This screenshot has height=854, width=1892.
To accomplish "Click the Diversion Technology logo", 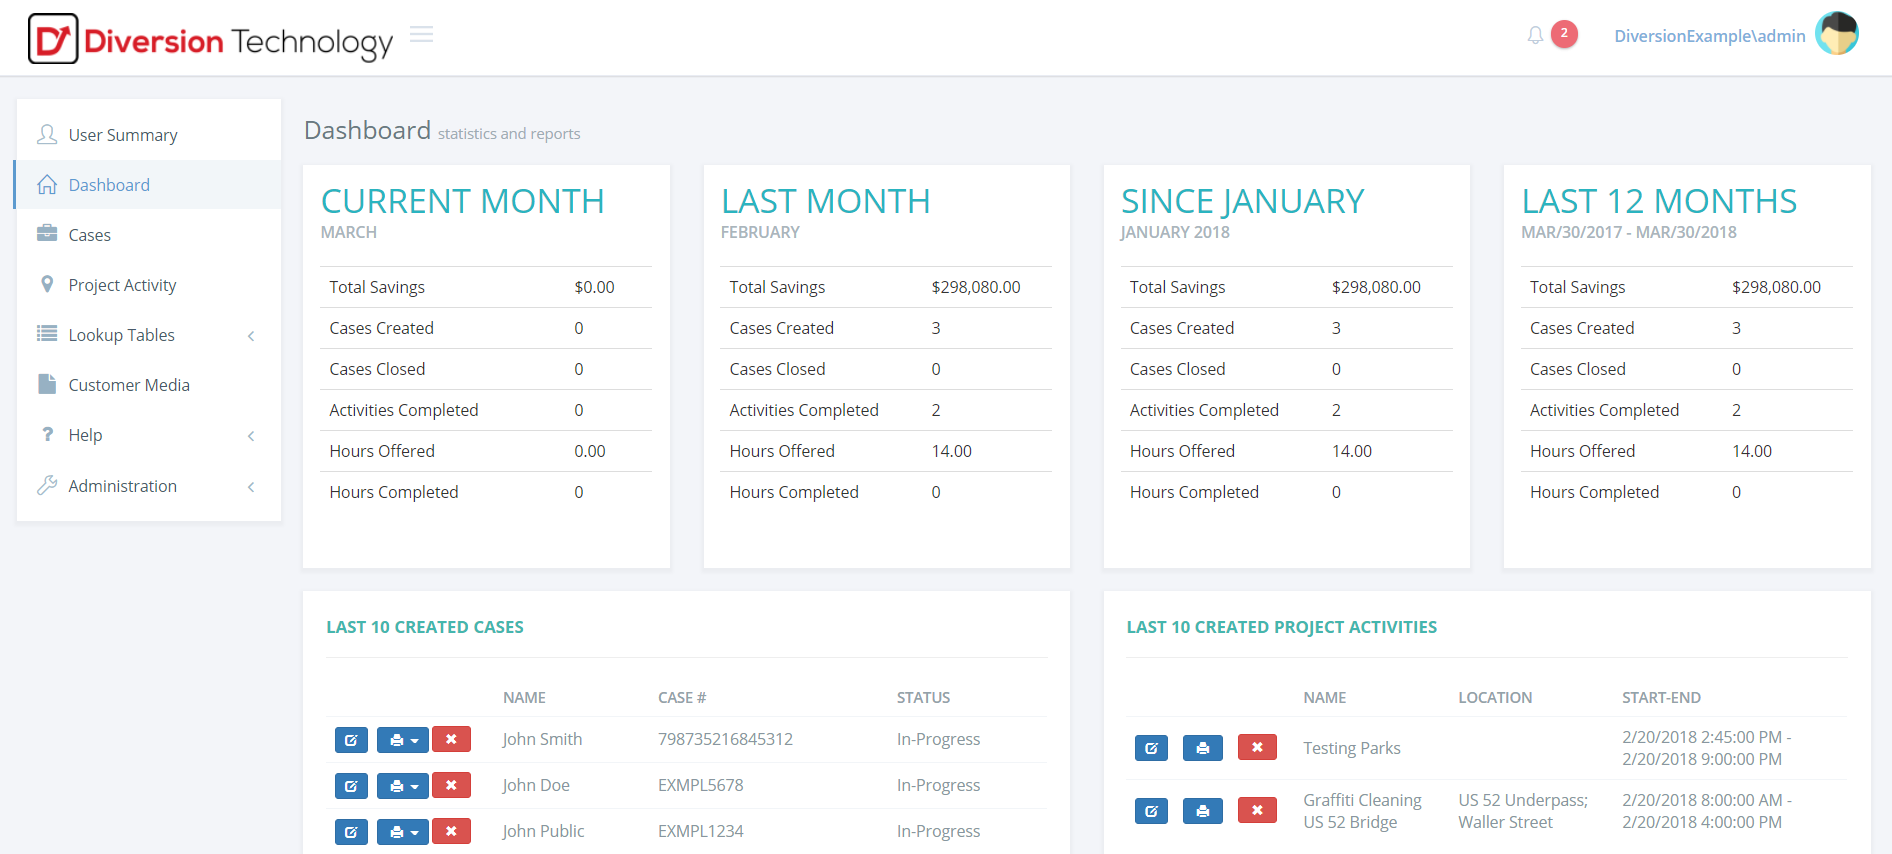I will [x=211, y=40].
